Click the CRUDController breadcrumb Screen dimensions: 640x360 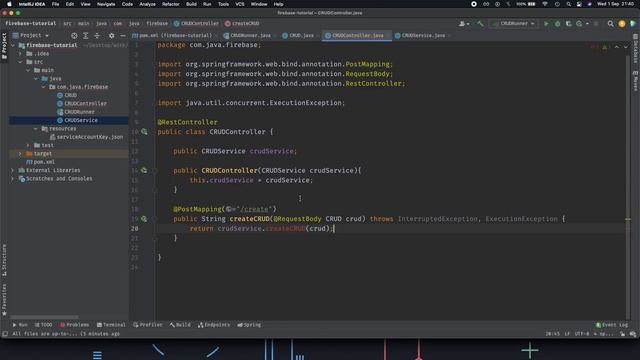(196, 24)
